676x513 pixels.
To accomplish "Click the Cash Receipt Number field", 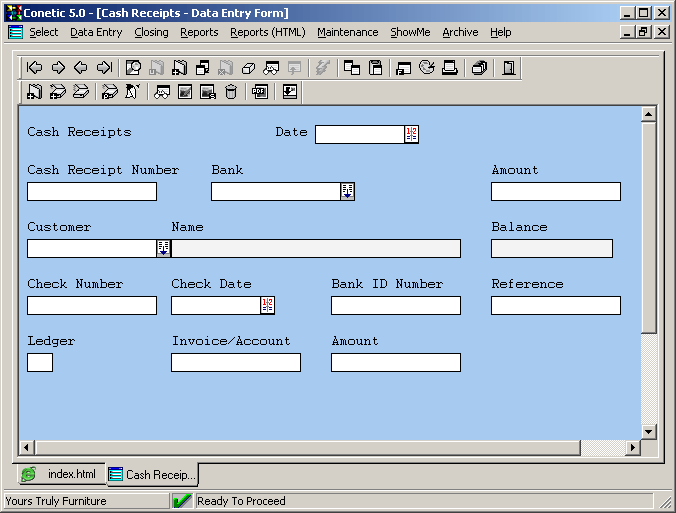I will (x=92, y=191).
